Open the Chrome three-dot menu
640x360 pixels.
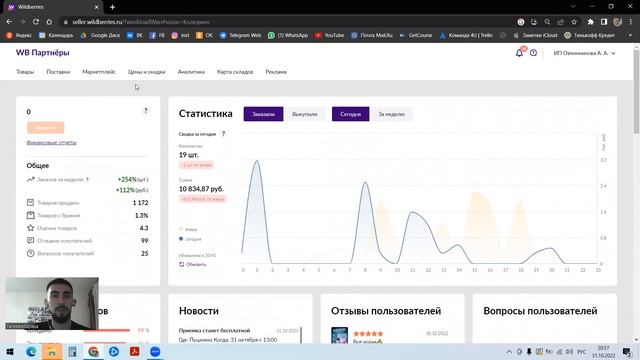pyautogui.click(x=631, y=22)
